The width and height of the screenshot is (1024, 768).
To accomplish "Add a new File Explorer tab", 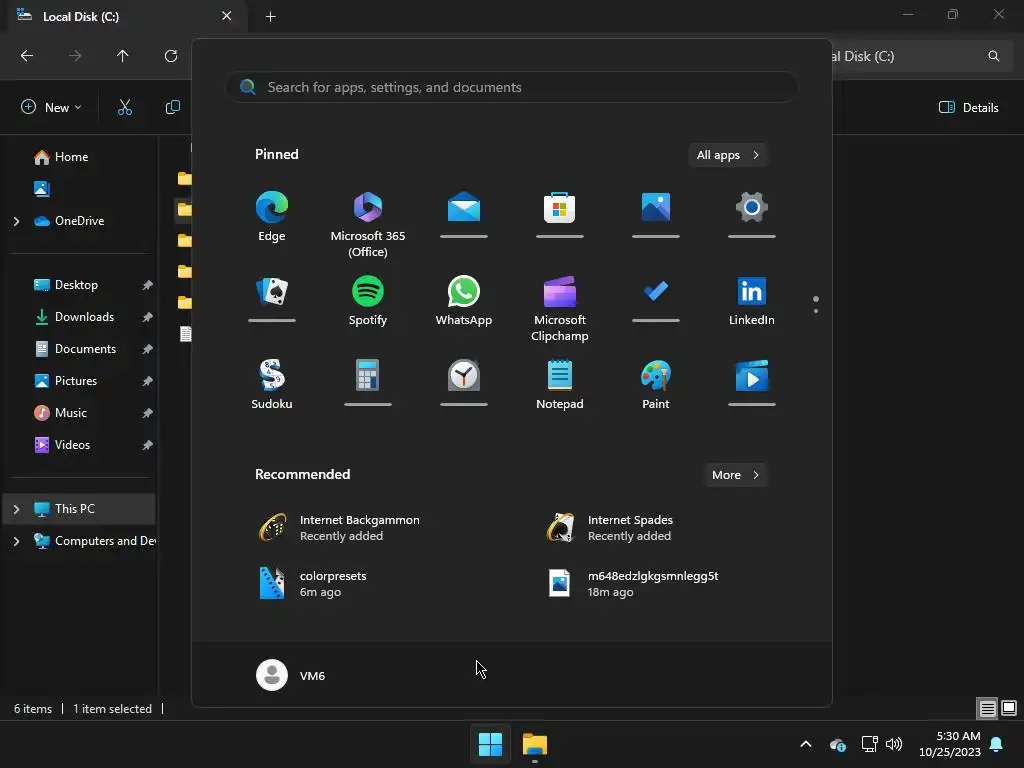I will click(270, 16).
